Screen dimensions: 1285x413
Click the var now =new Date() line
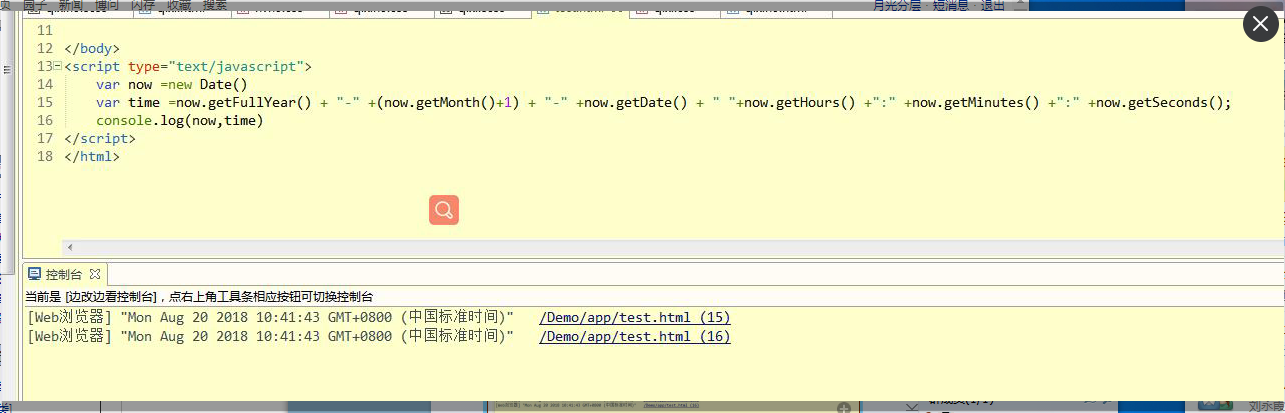click(x=172, y=84)
